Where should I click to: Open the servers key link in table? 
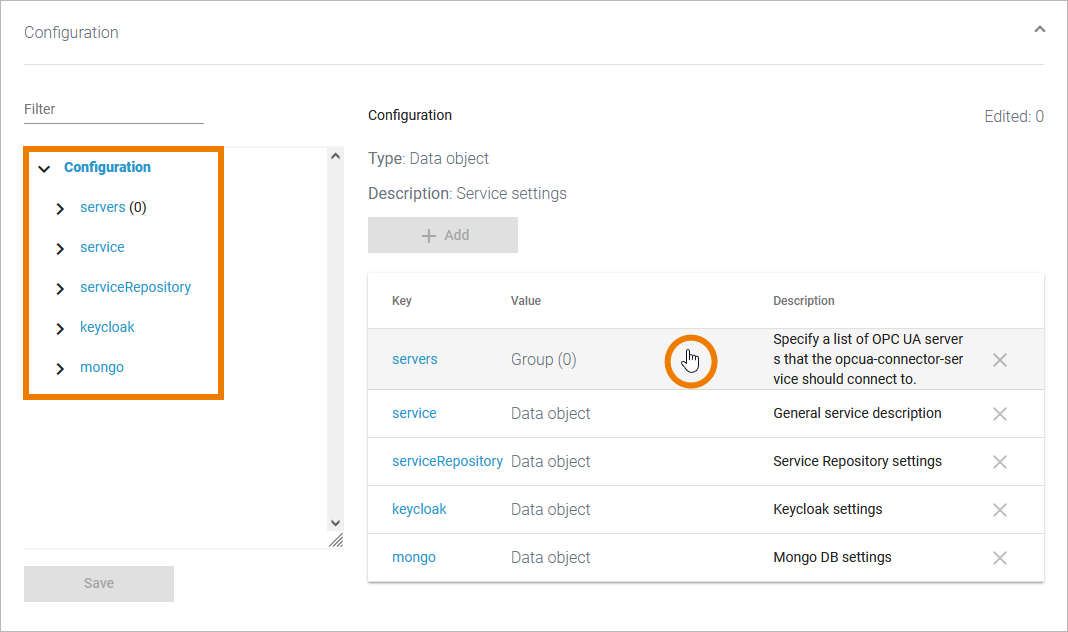click(x=415, y=359)
